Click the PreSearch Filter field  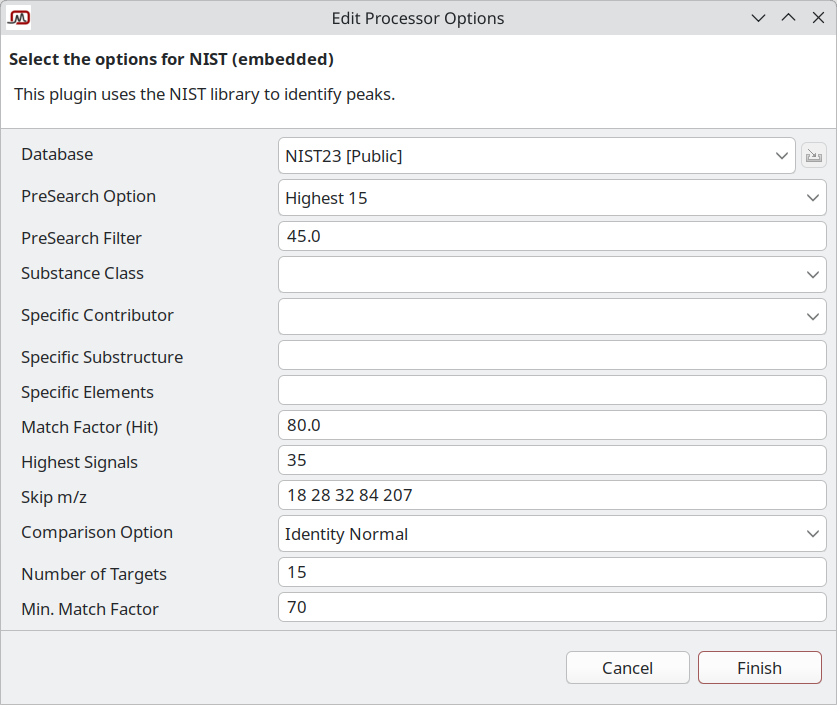pos(552,237)
